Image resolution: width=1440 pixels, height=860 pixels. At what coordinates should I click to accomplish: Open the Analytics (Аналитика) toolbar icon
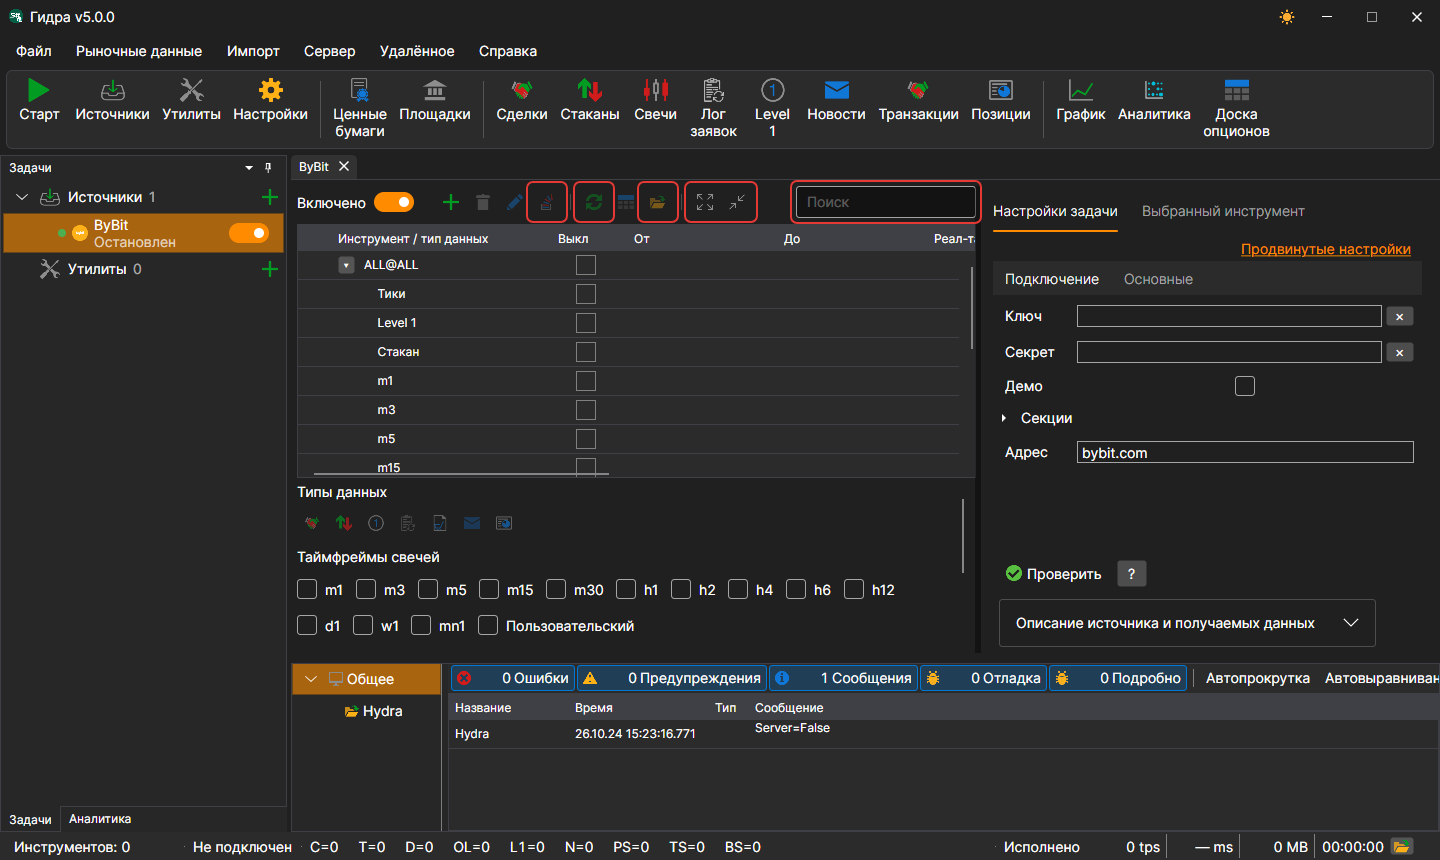pos(1154,90)
